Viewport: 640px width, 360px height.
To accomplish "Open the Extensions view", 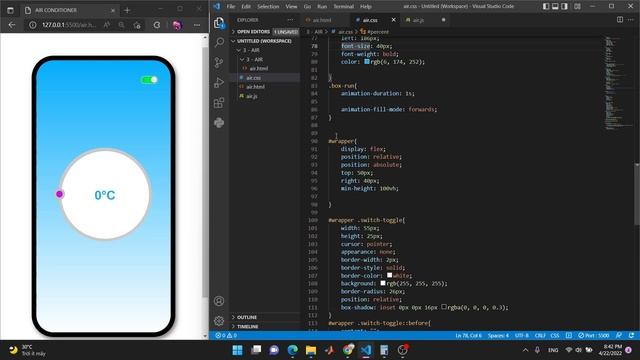I will 219,102.
